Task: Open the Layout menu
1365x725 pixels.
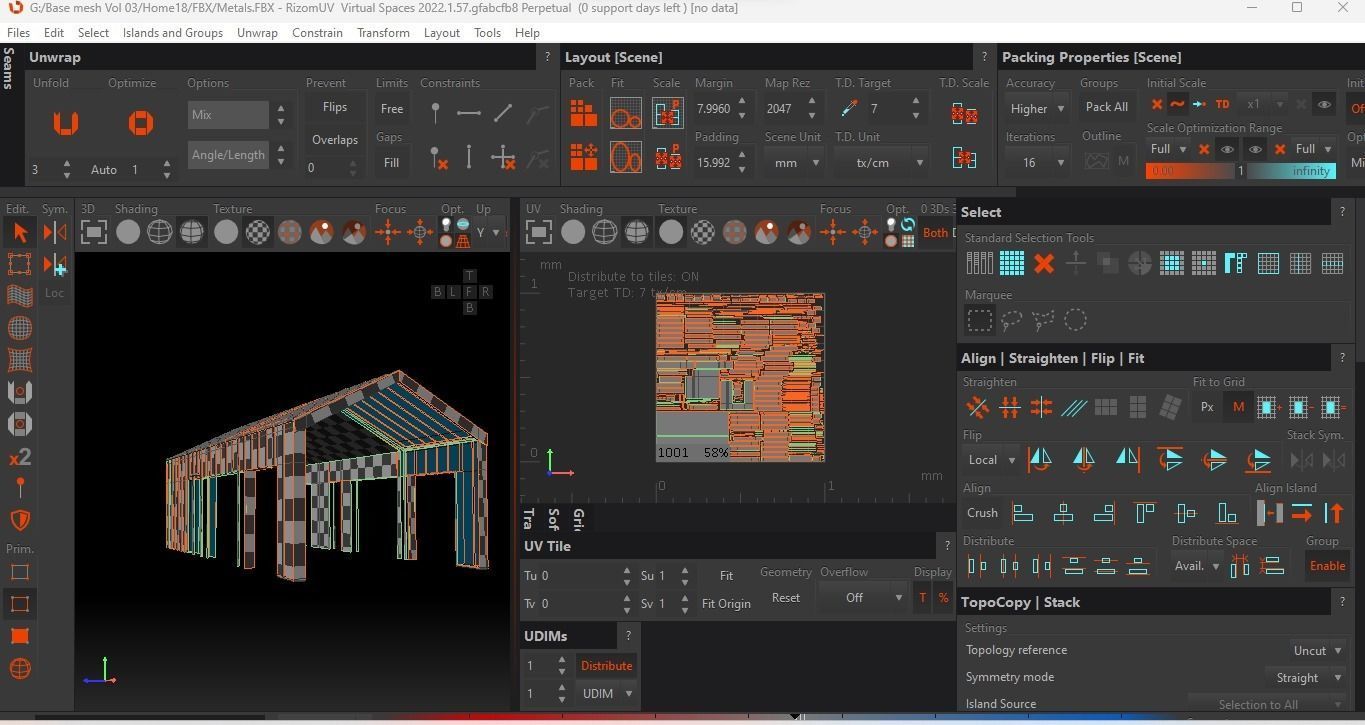Action: click(441, 33)
